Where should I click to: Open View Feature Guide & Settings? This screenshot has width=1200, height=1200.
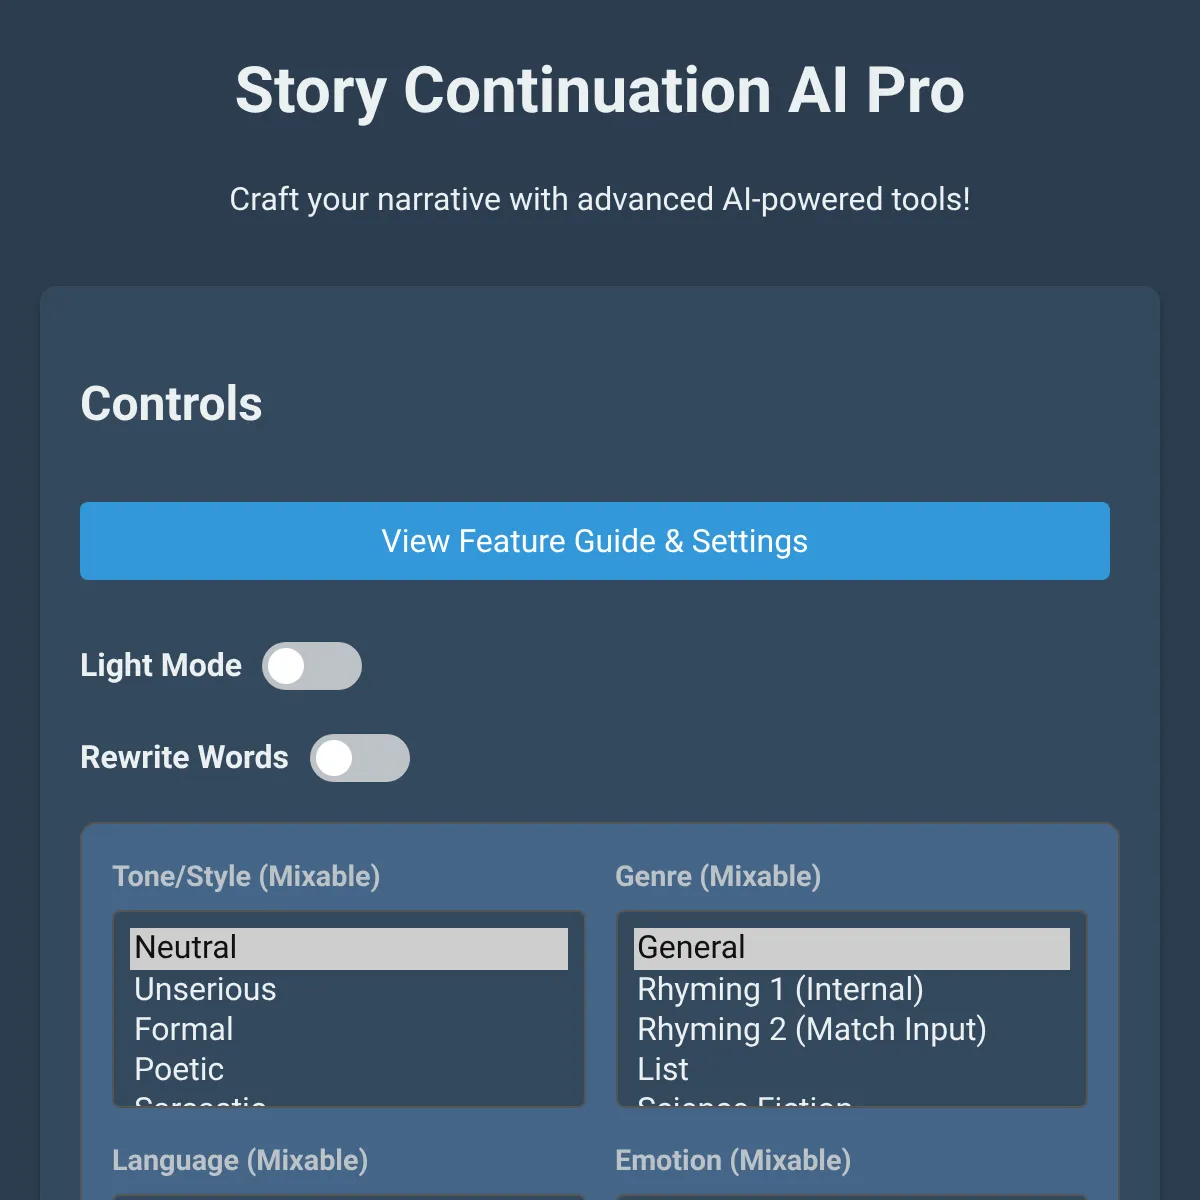click(x=594, y=541)
